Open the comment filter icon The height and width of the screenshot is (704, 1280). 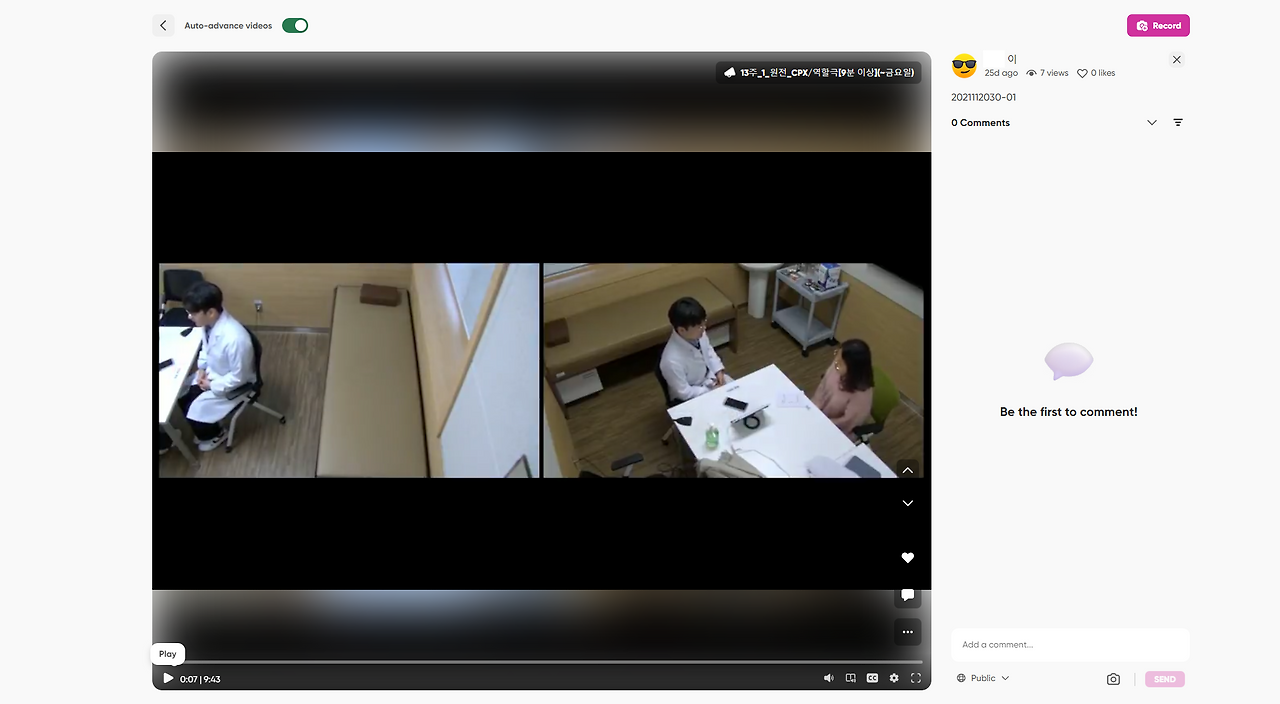(1178, 122)
